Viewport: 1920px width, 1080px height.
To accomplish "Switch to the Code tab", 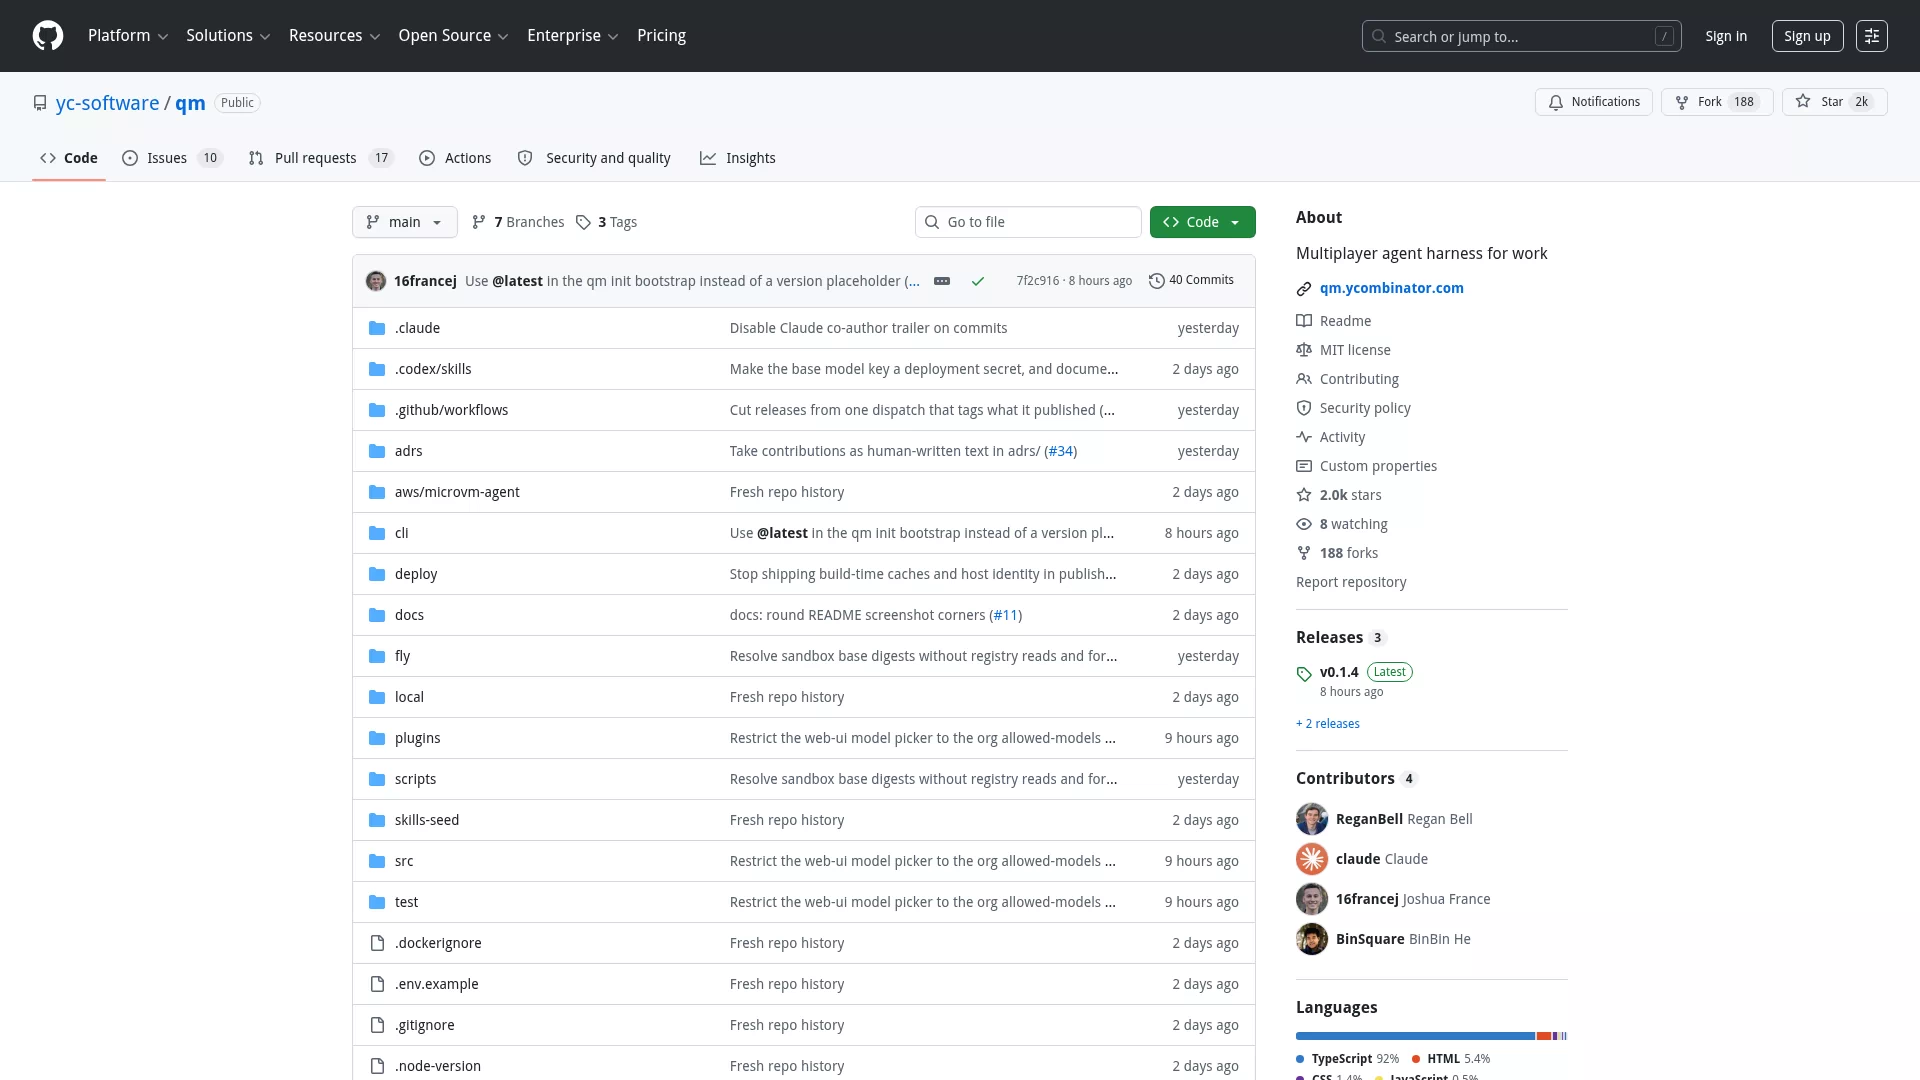I will pos(69,158).
